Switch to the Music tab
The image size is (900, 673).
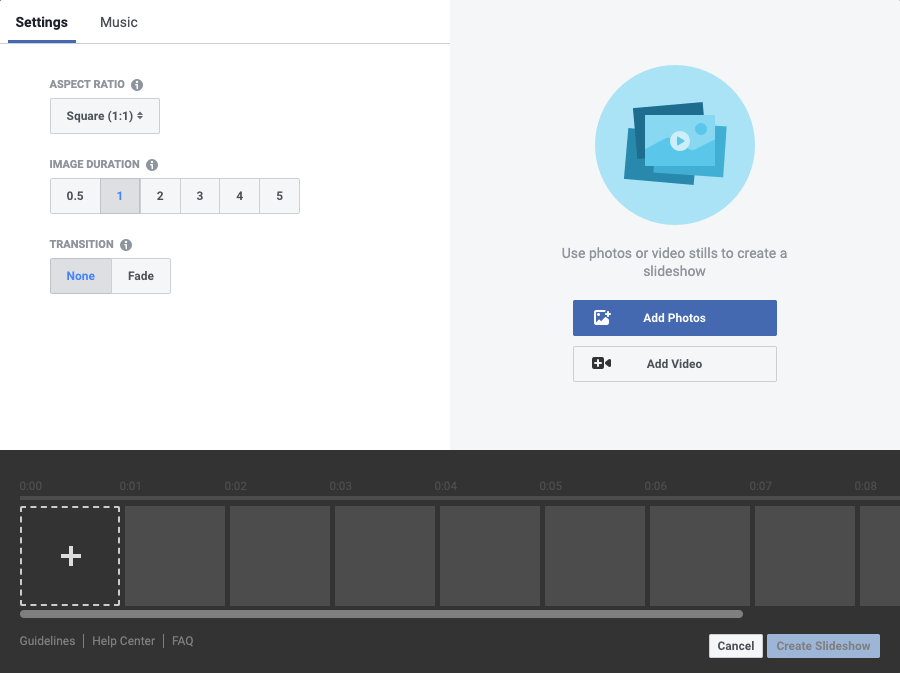pyautogui.click(x=119, y=22)
